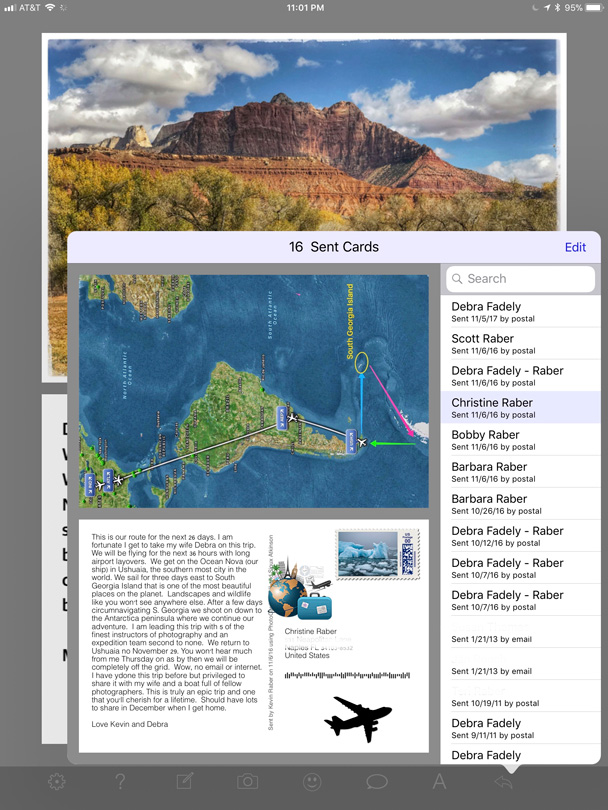Click into the Search field
This screenshot has height=810, width=608.
(x=520, y=279)
